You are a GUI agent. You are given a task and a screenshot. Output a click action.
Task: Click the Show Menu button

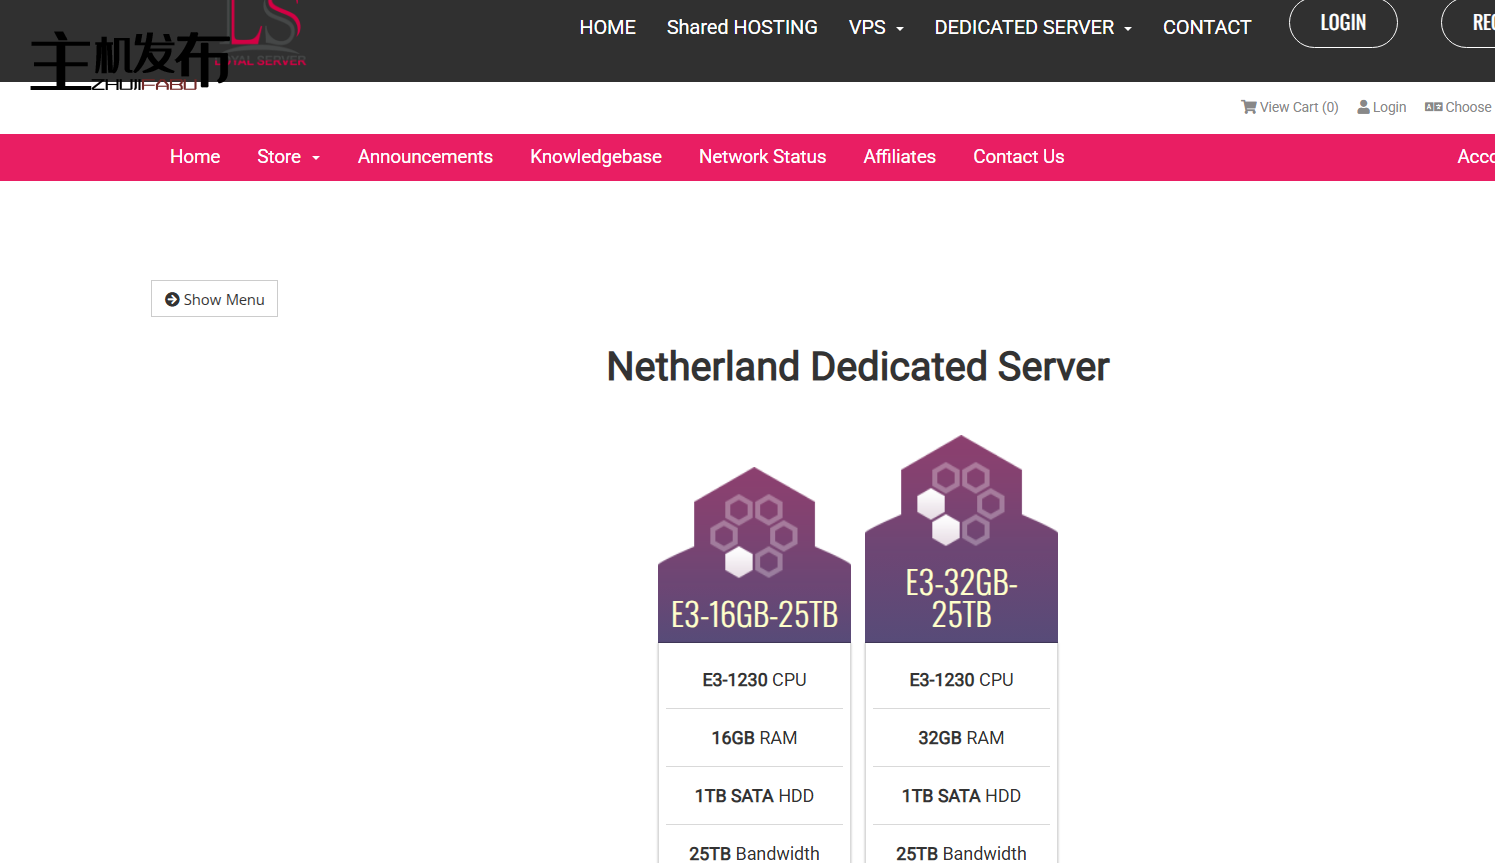coord(214,299)
